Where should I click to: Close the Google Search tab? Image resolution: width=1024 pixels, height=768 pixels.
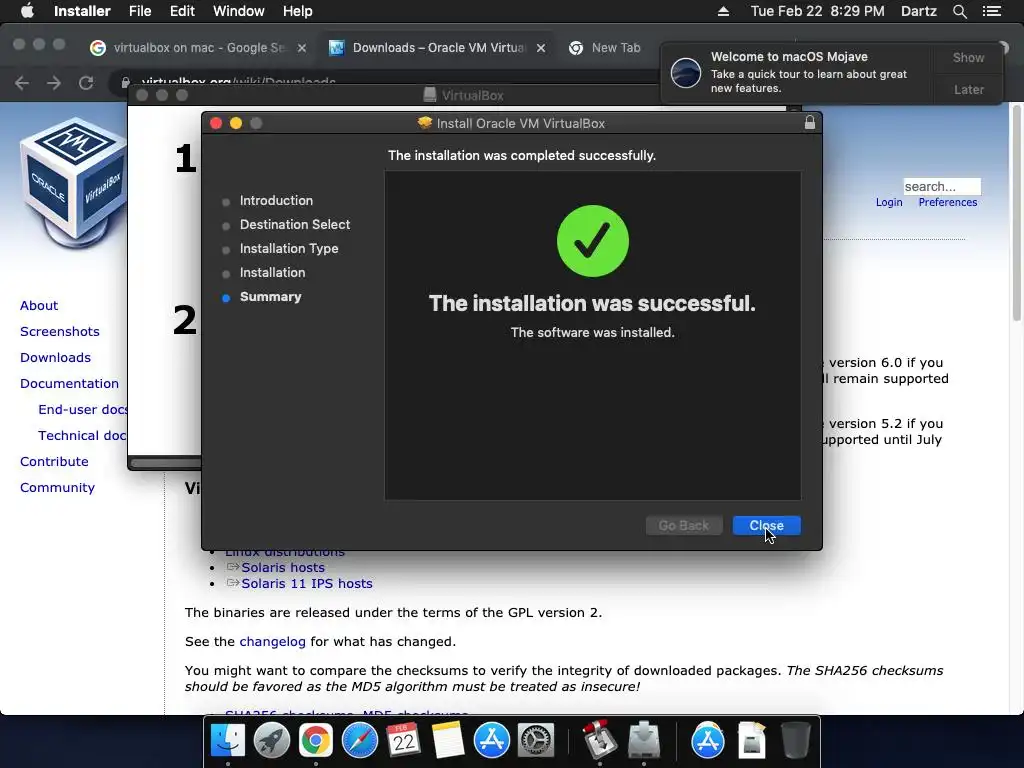pyautogui.click(x=302, y=48)
